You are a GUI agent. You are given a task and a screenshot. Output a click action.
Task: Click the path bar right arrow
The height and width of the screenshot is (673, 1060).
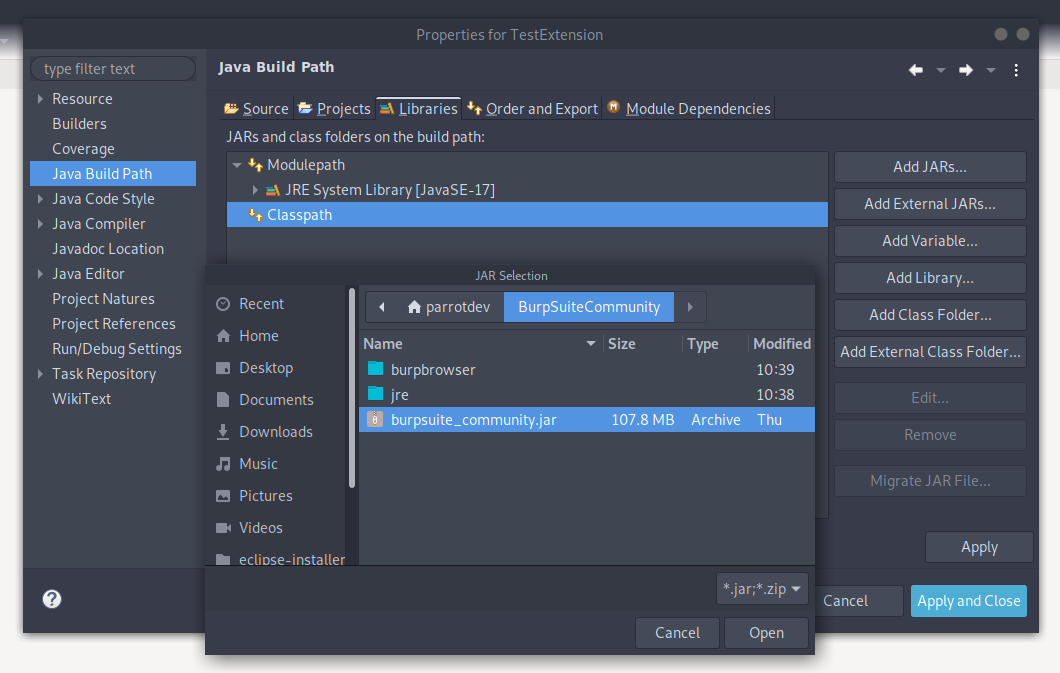690,307
